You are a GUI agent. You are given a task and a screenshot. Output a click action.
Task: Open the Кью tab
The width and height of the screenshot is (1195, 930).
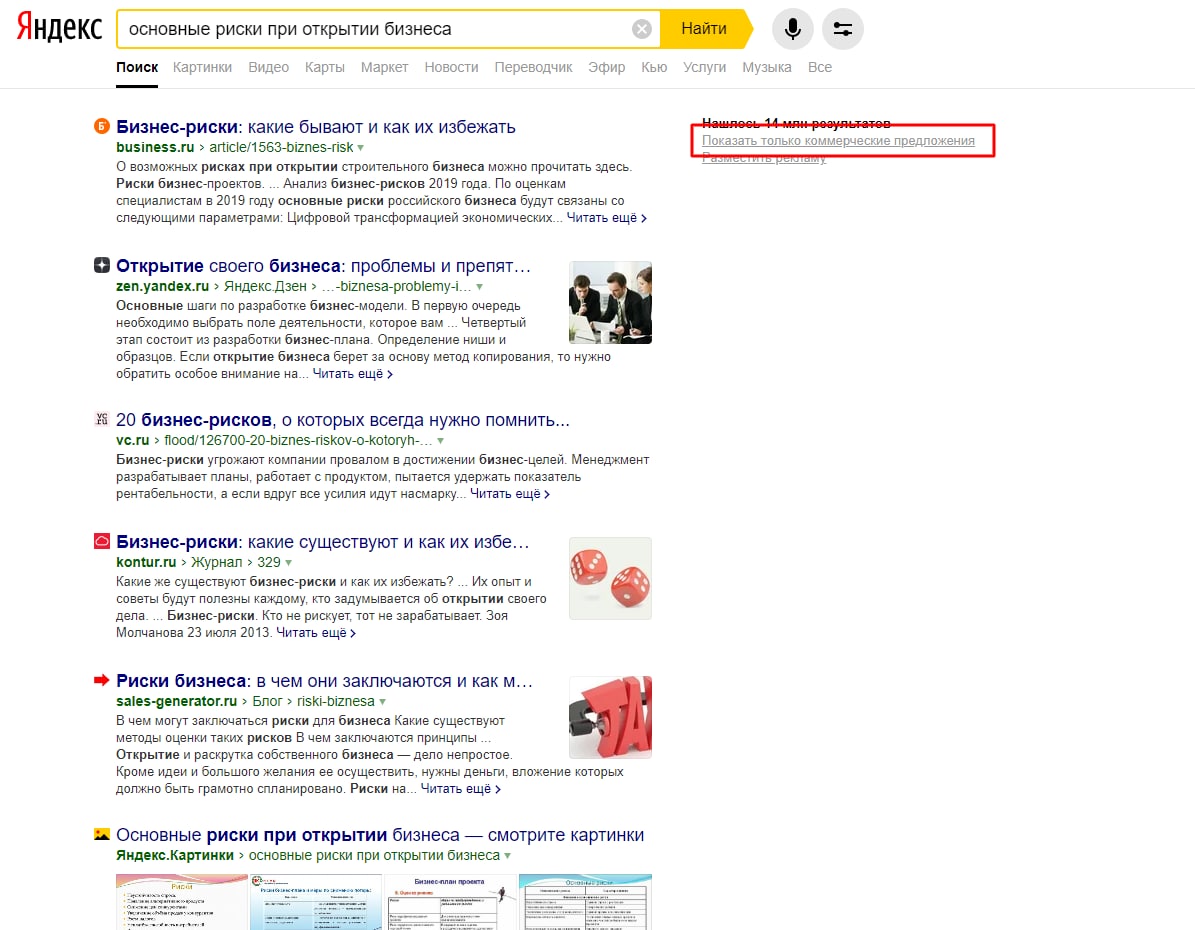coord(654,67)
